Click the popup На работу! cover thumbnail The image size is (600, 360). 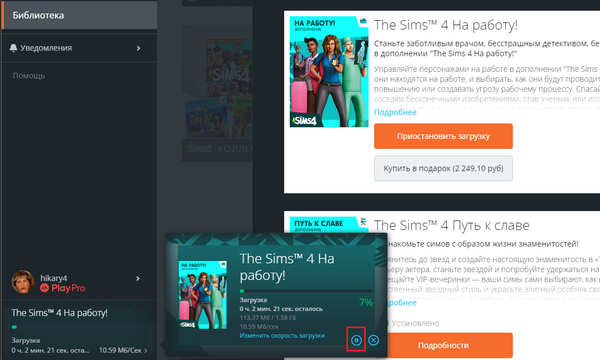[x=203, y=295]
